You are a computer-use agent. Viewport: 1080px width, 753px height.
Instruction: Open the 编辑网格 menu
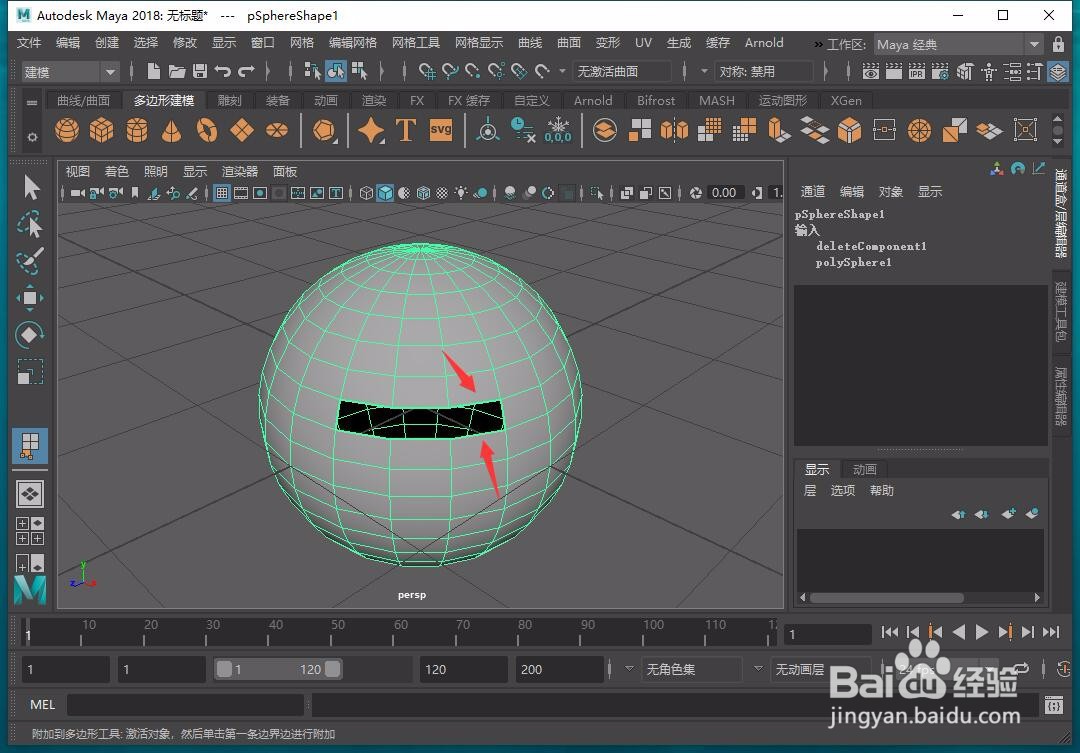[353, 43]
